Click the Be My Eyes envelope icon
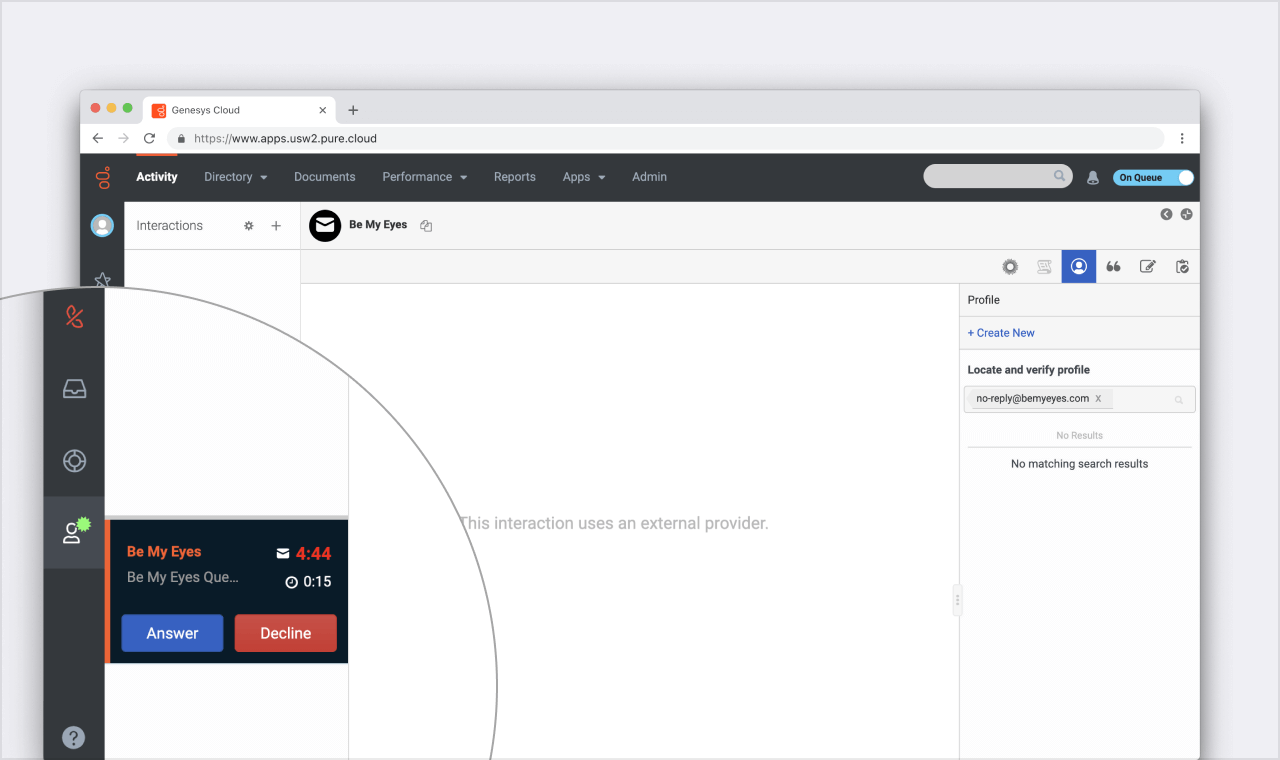1280x760 pixels. [x=325, y=226]
